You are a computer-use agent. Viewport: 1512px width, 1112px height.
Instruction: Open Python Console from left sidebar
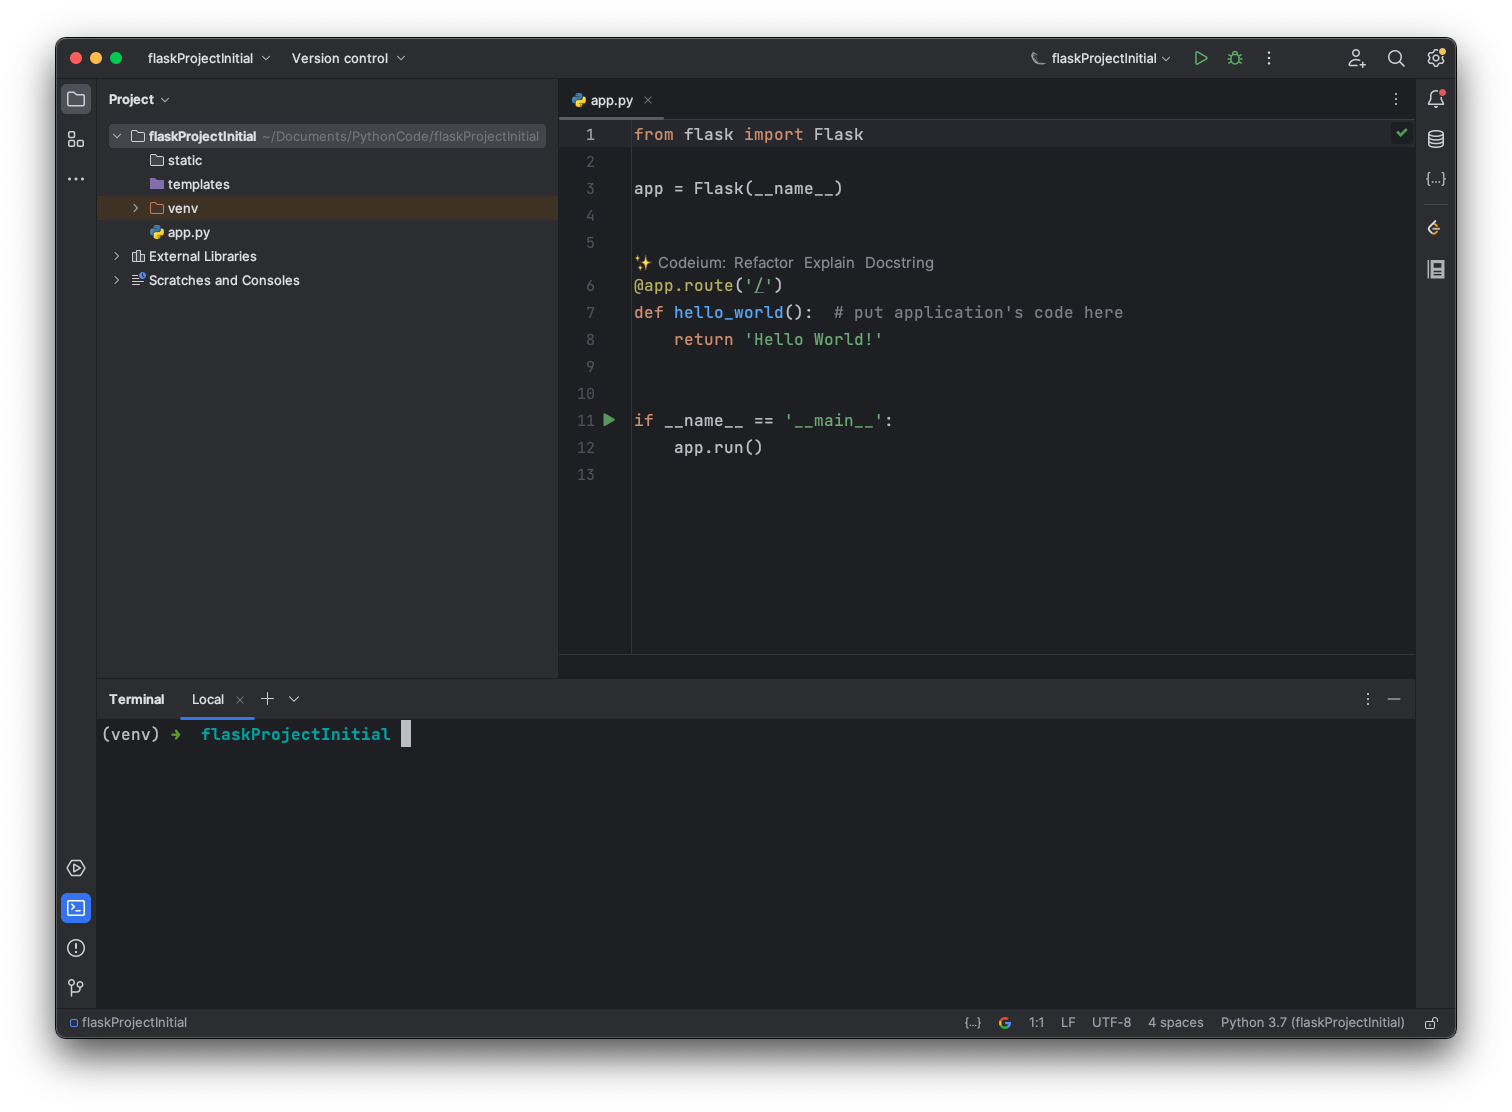tap(76, 868)
